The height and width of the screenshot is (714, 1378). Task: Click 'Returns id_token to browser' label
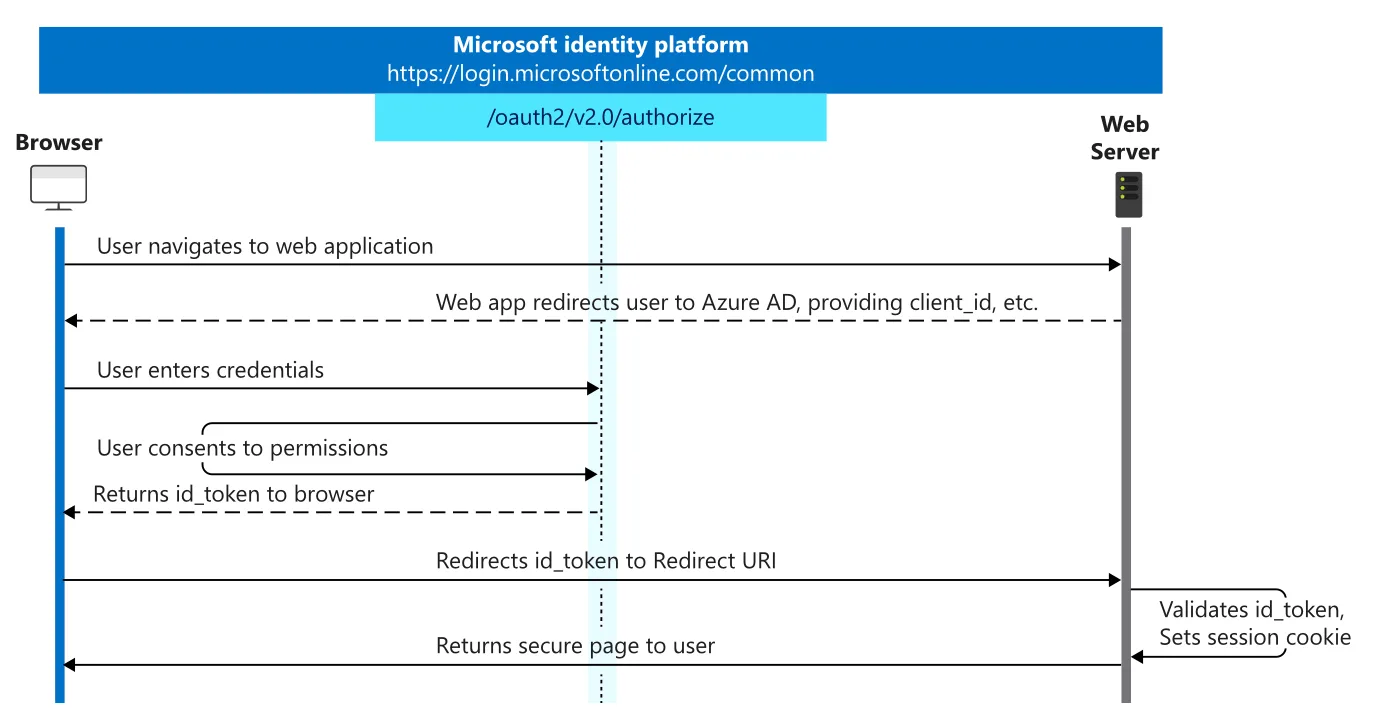[x=234, y=494]
